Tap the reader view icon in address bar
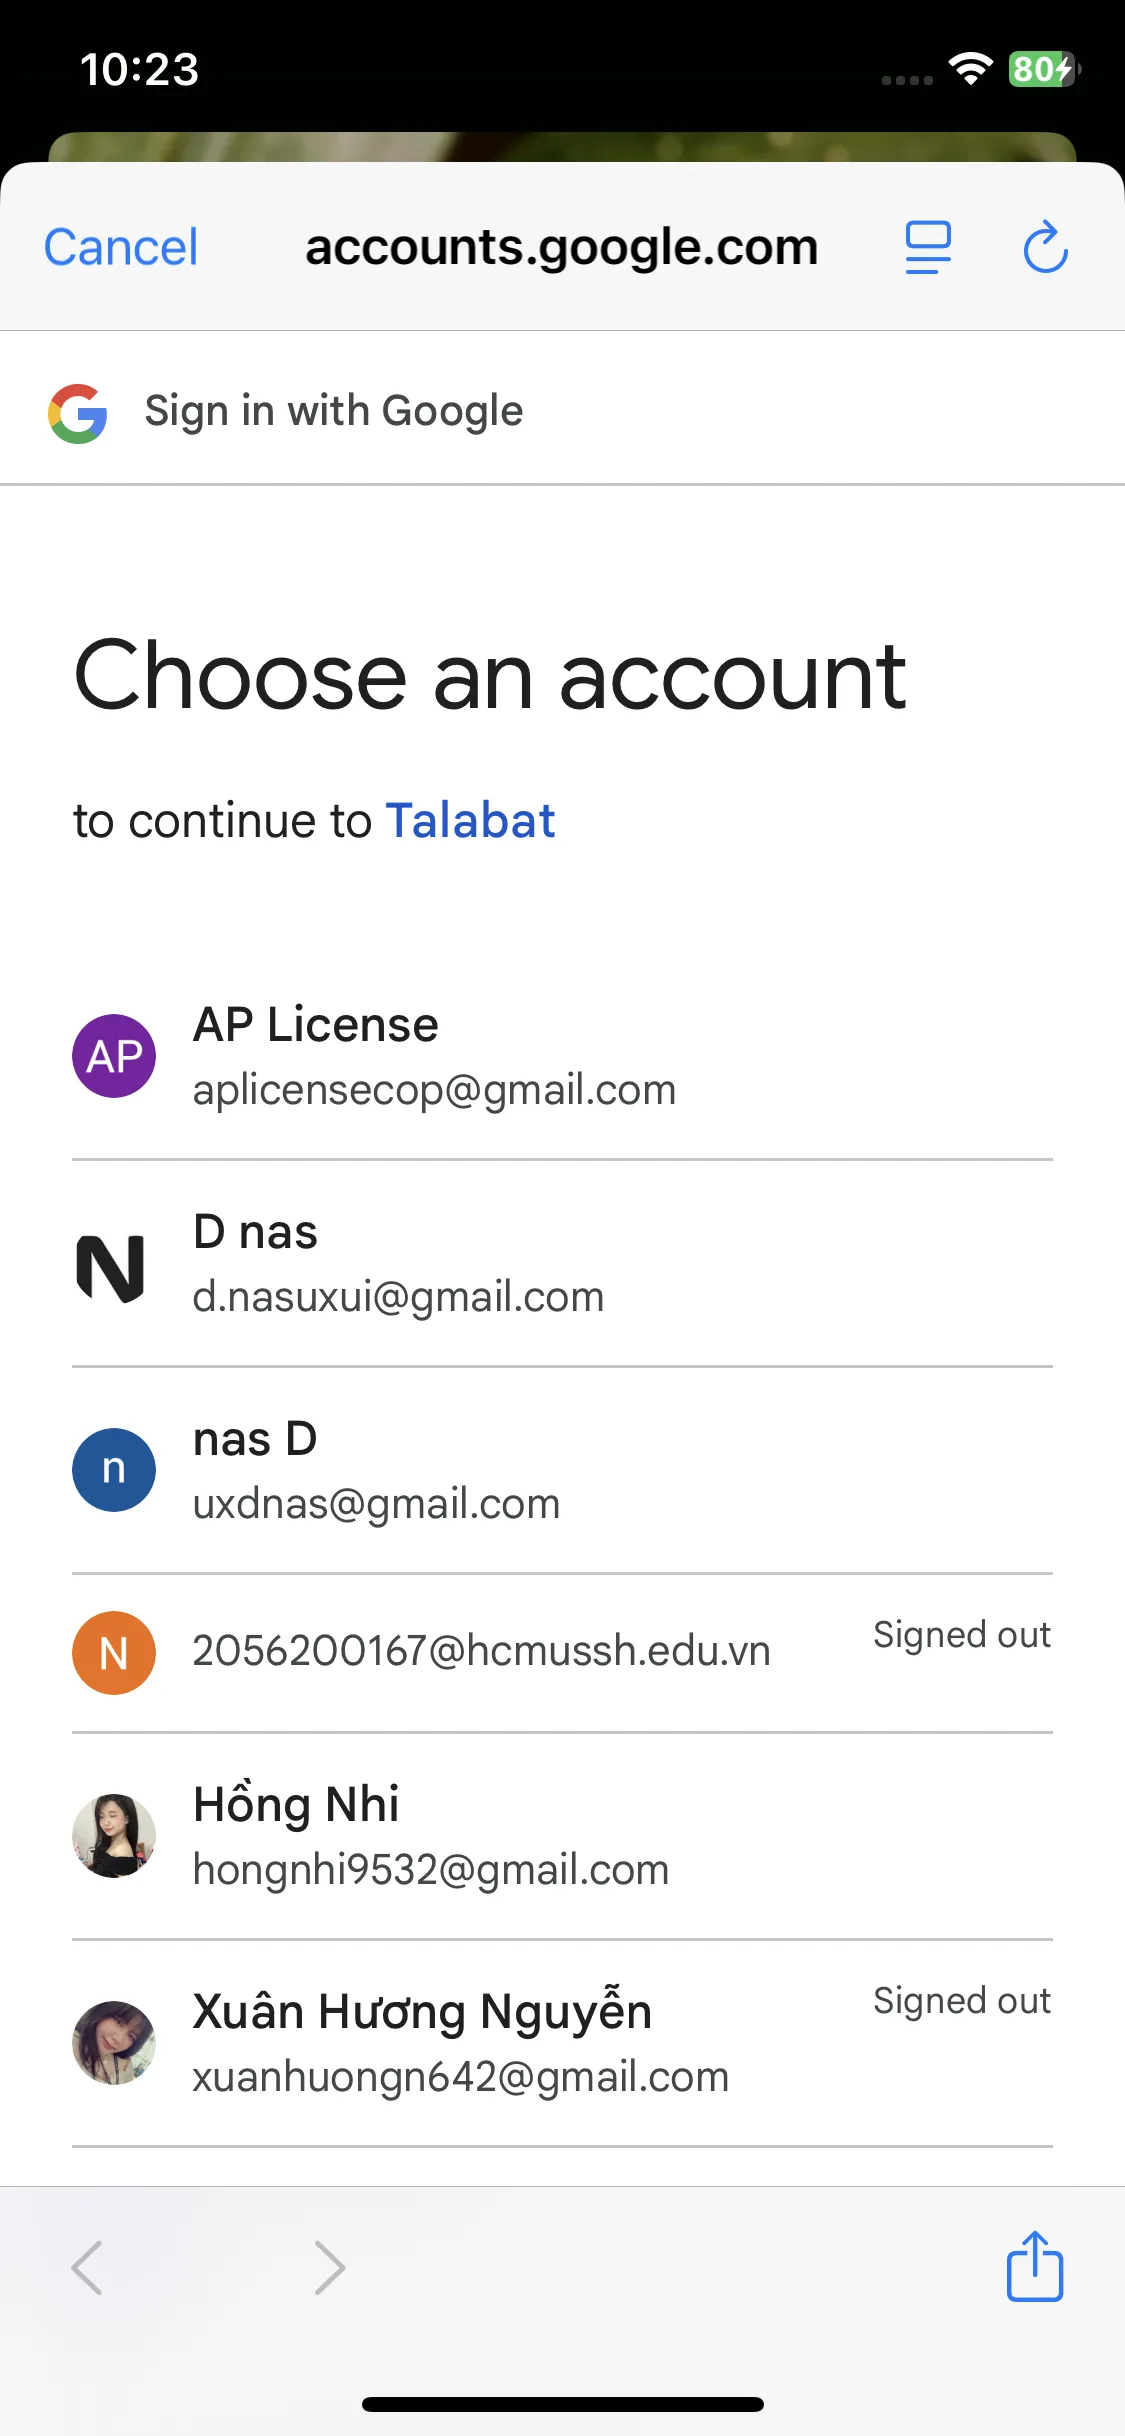1125x2436 pixels. point(927,248)
